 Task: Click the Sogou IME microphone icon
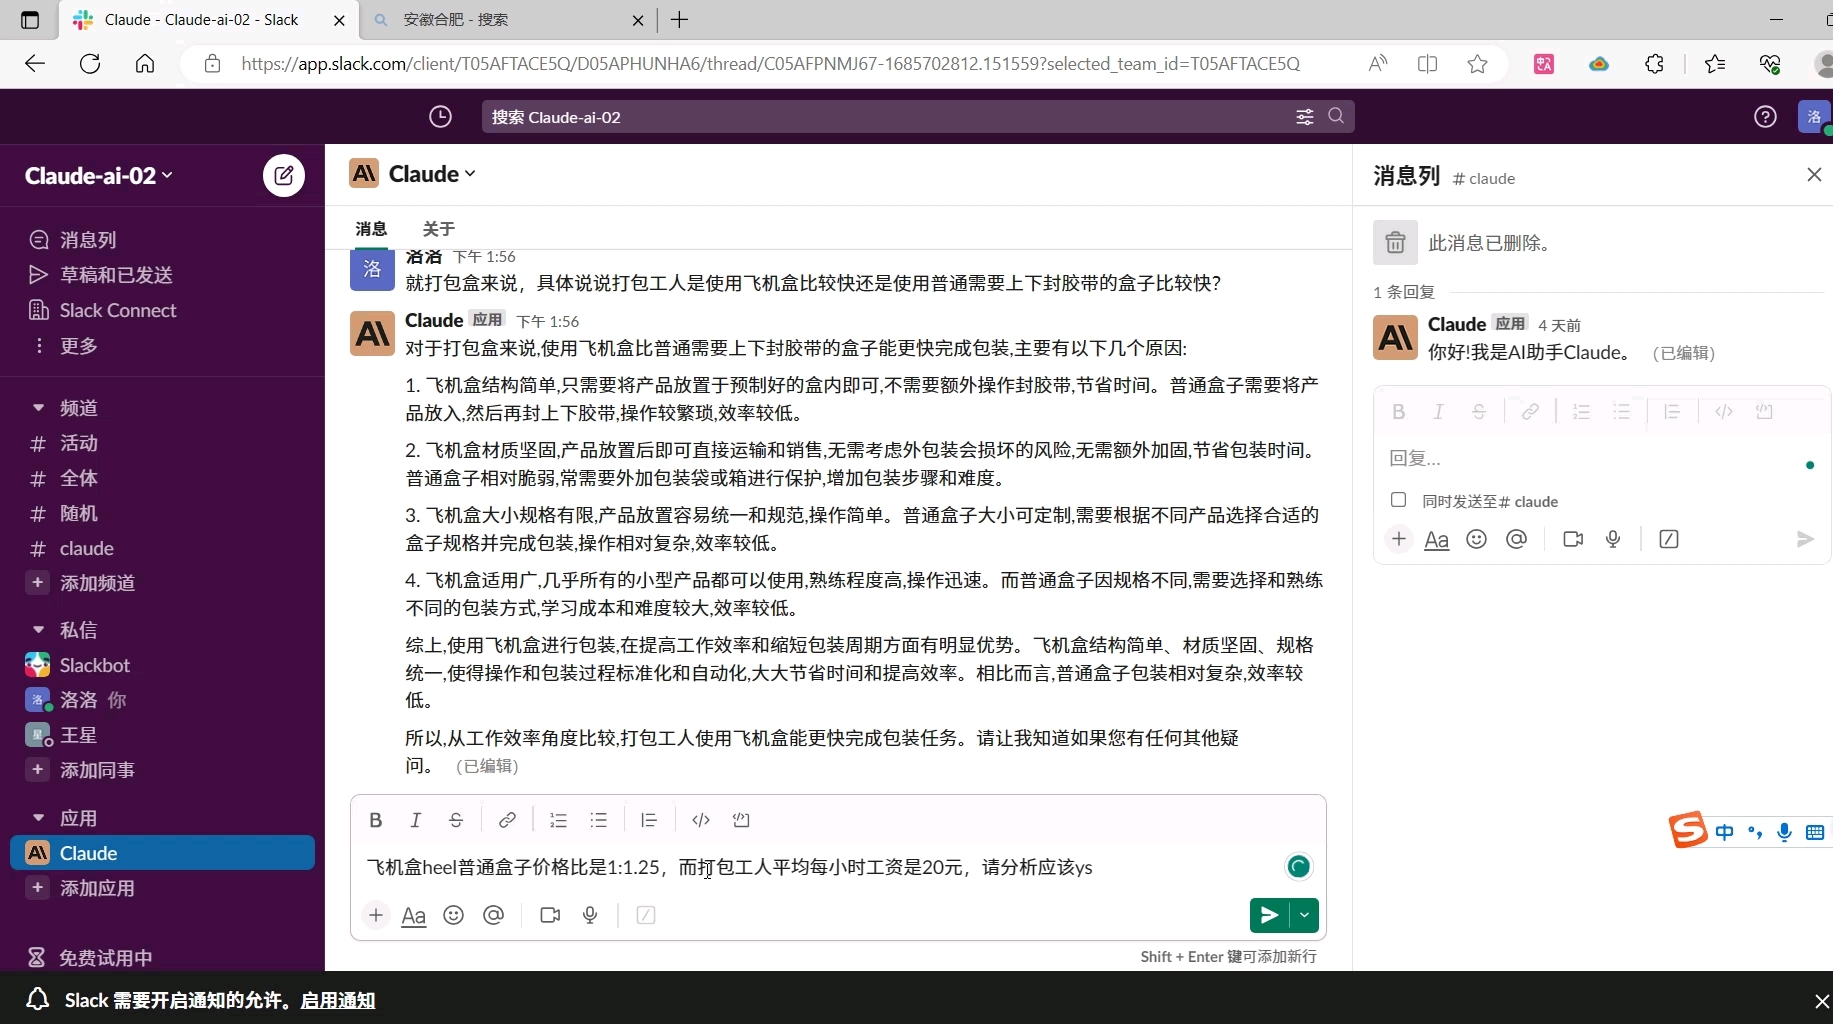(x=1785, y=832)
